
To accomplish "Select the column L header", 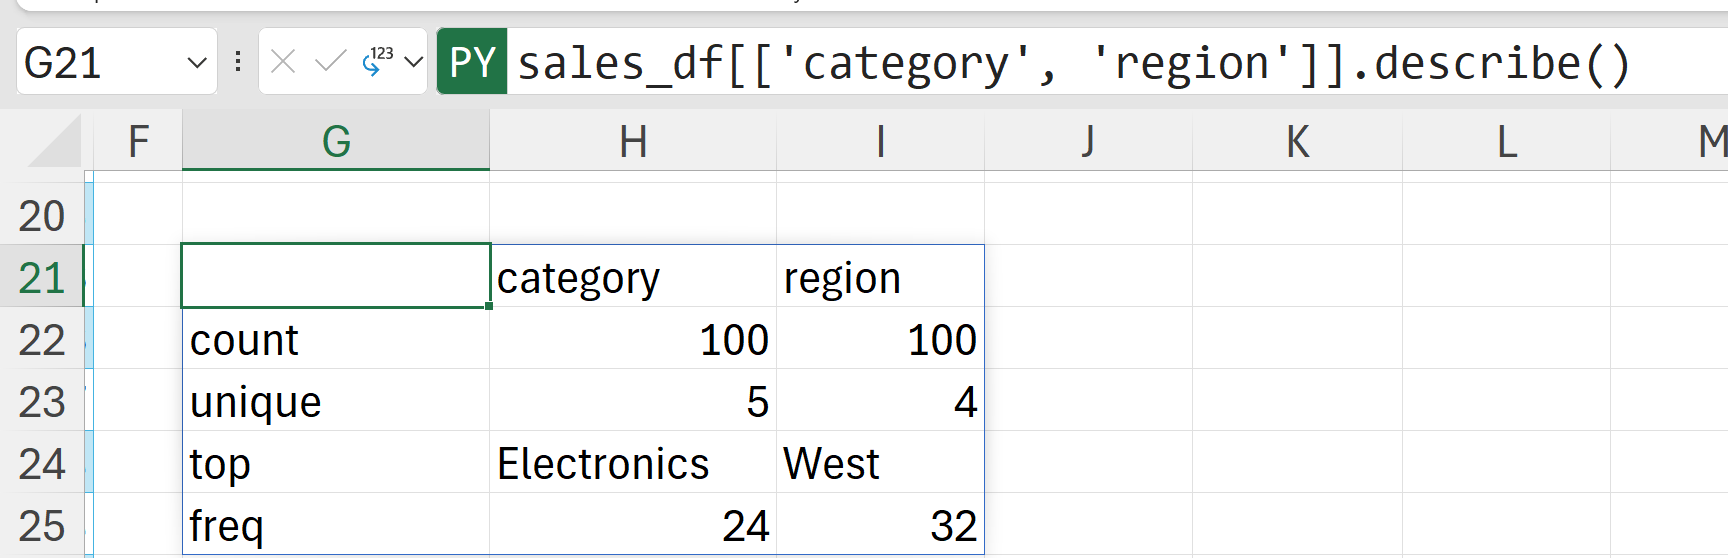I will 1506,141.
